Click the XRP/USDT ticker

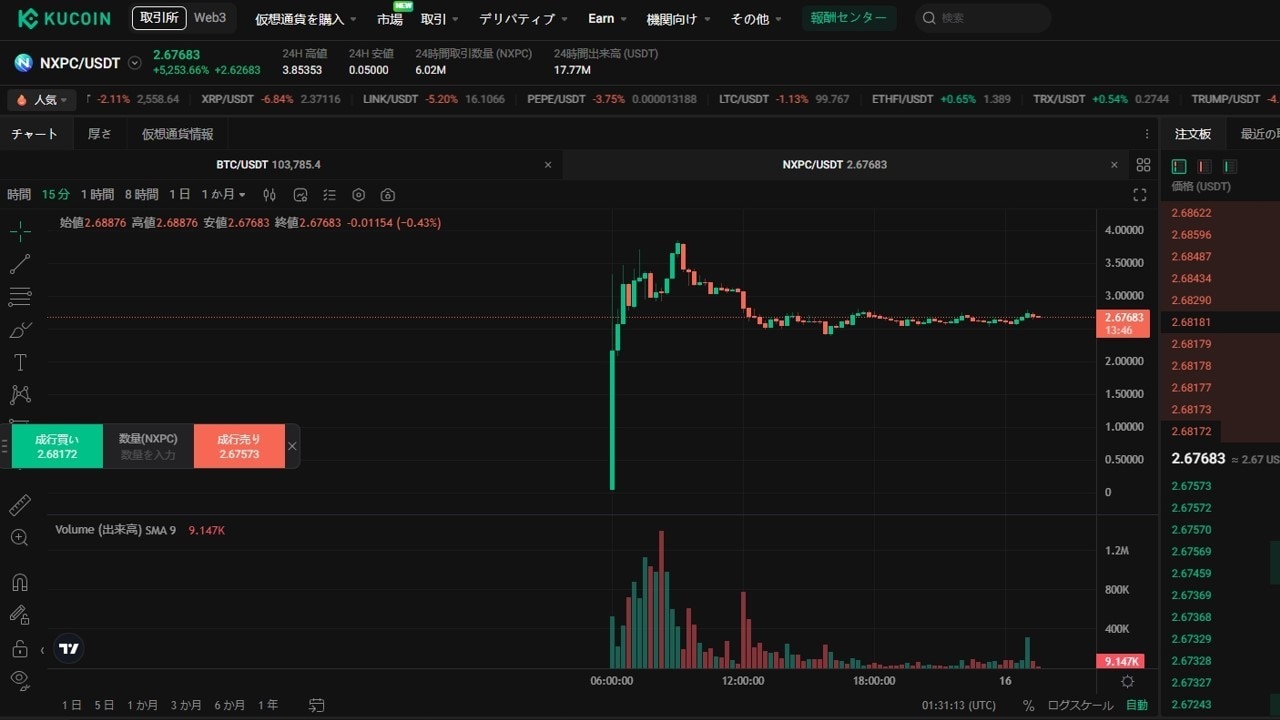pyautogui.click(x=270, y=99)
